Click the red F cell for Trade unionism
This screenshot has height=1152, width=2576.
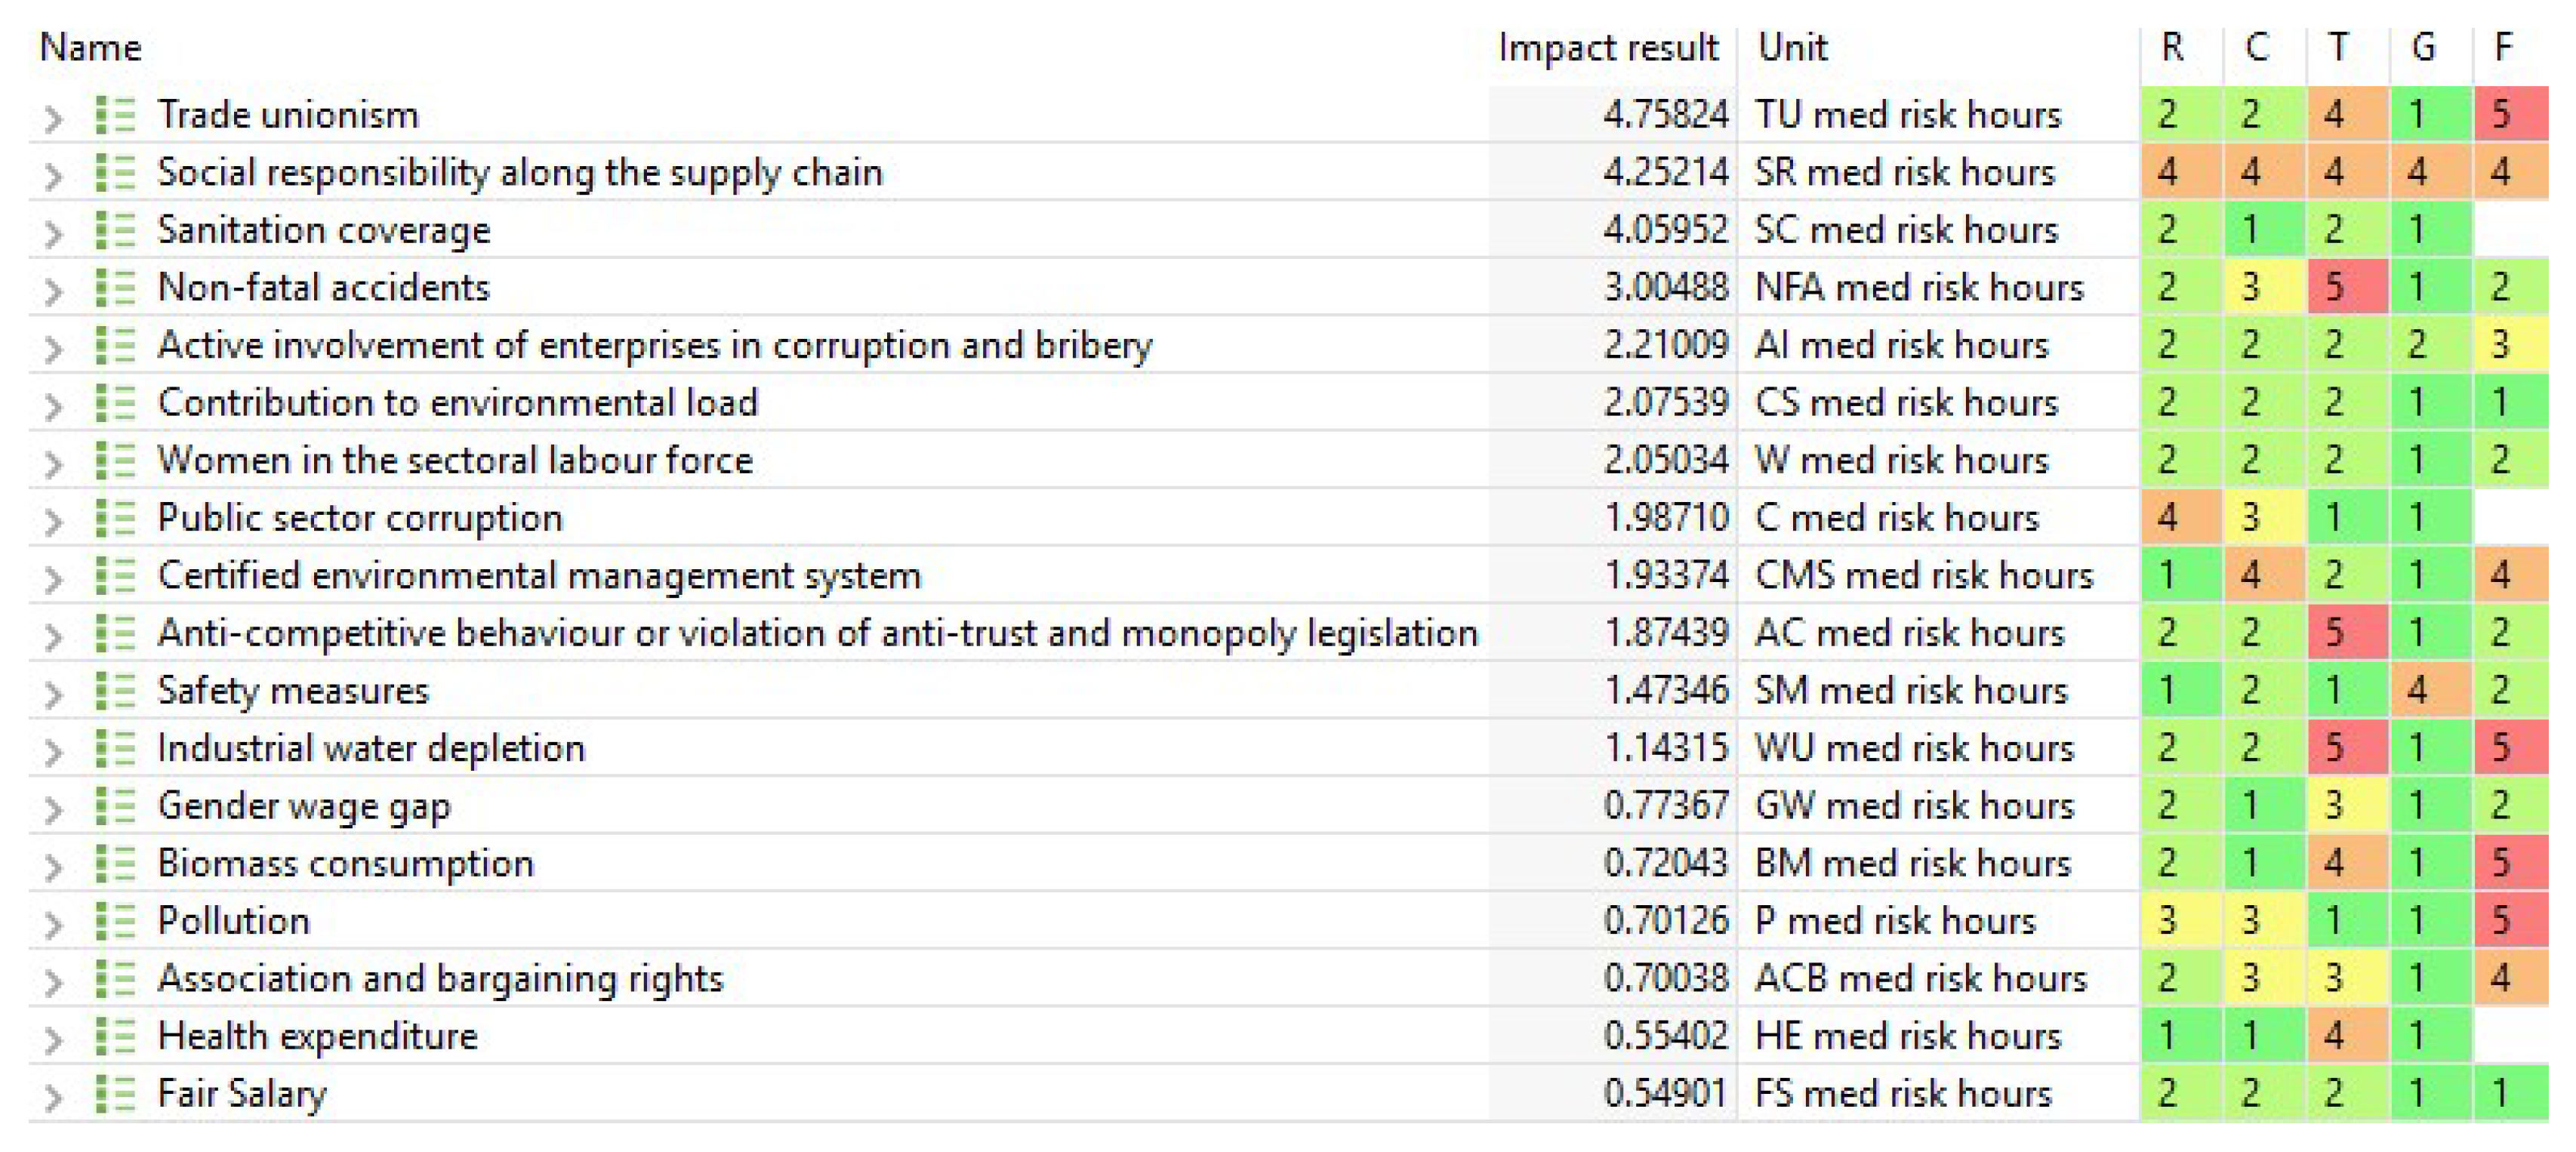(x=2509, y=115)
